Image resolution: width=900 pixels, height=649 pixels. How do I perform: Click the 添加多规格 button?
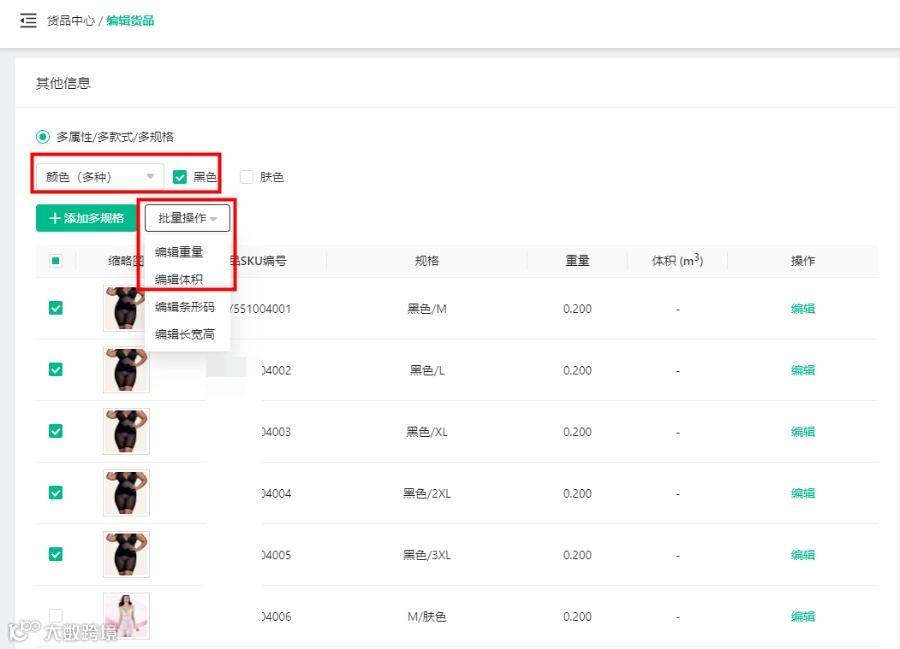coord(87,218)
